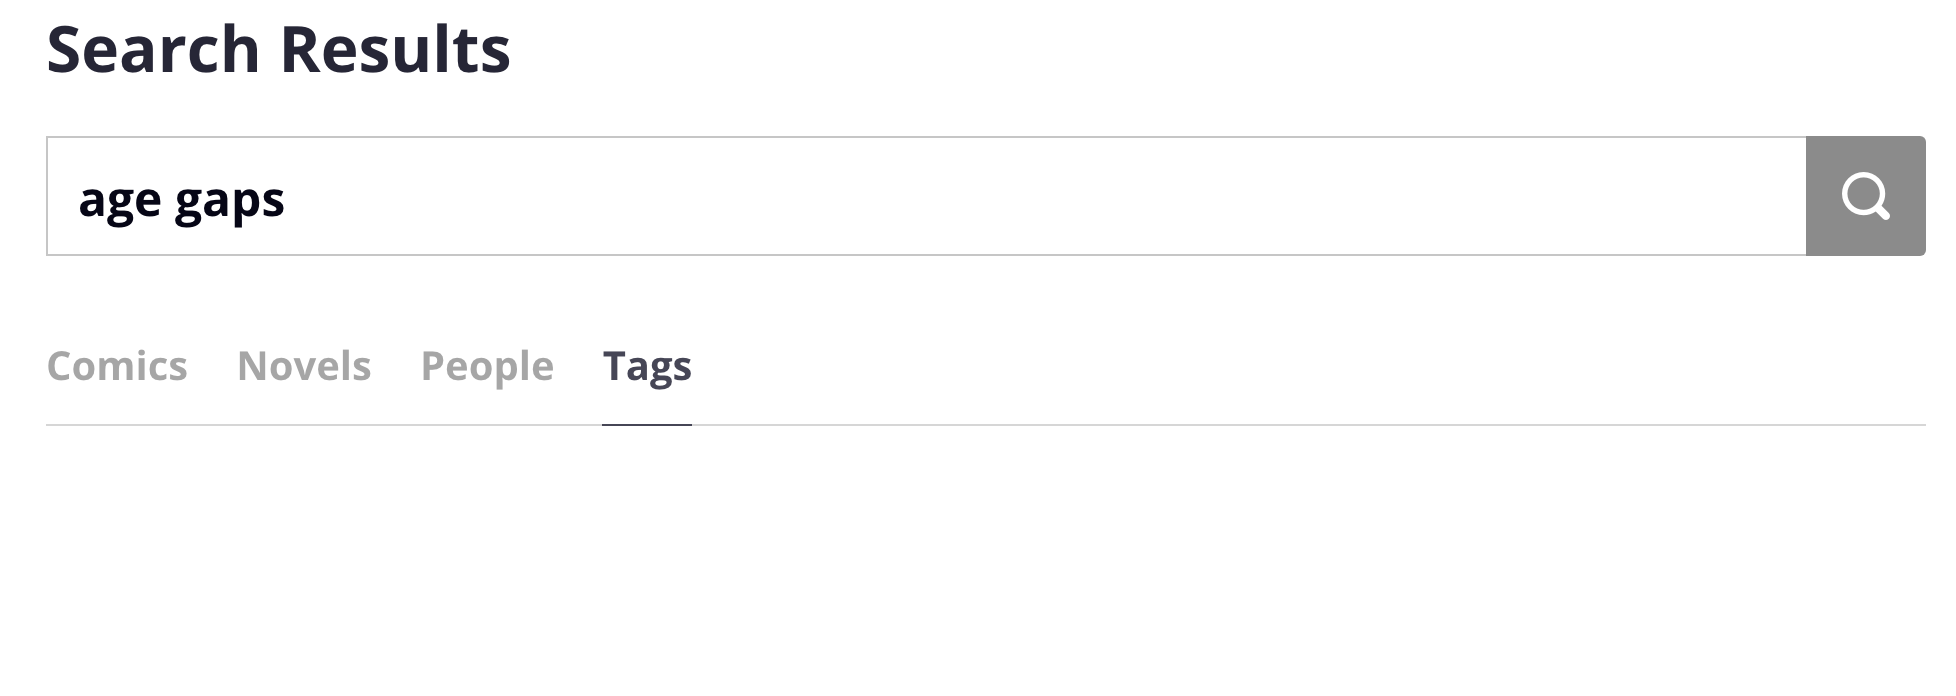Click the underline beneath the Tags tab
Image resolution: width=1956 pixels, height=696 pixels.
point(647,424)
